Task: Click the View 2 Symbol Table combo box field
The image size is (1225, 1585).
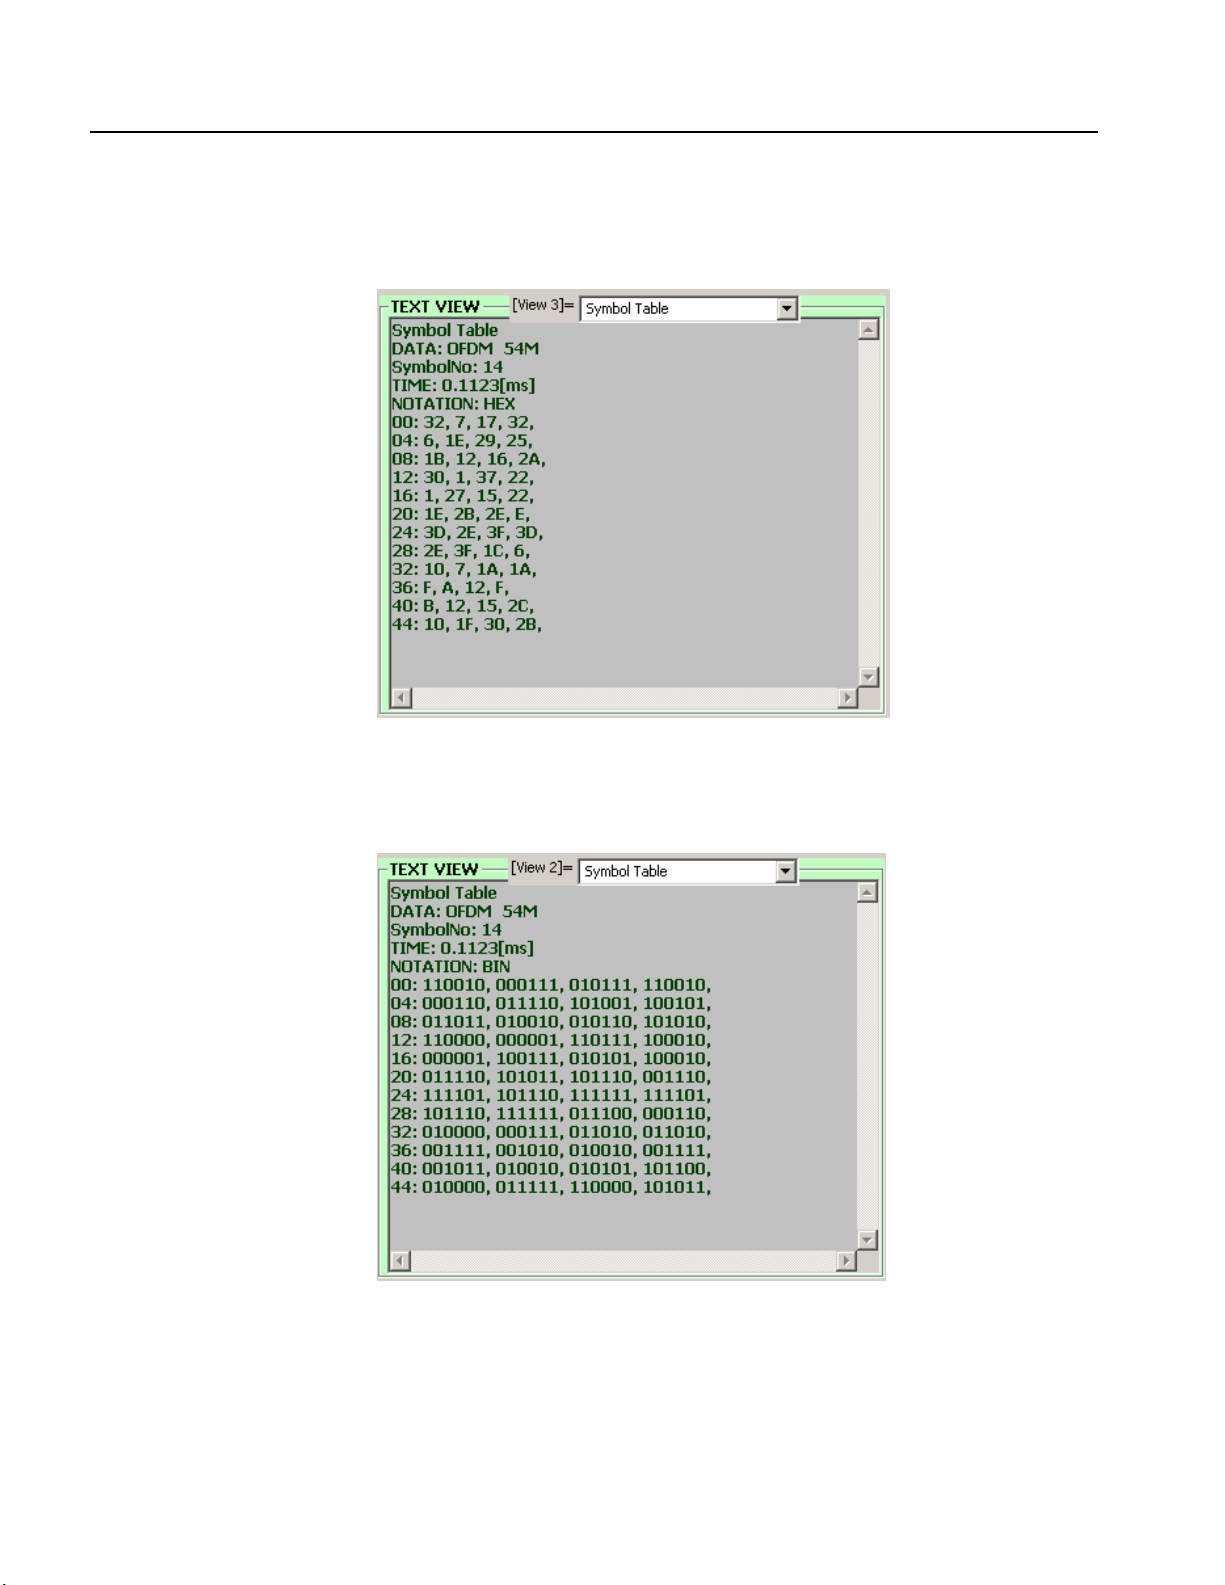Action: click(688, 872)
